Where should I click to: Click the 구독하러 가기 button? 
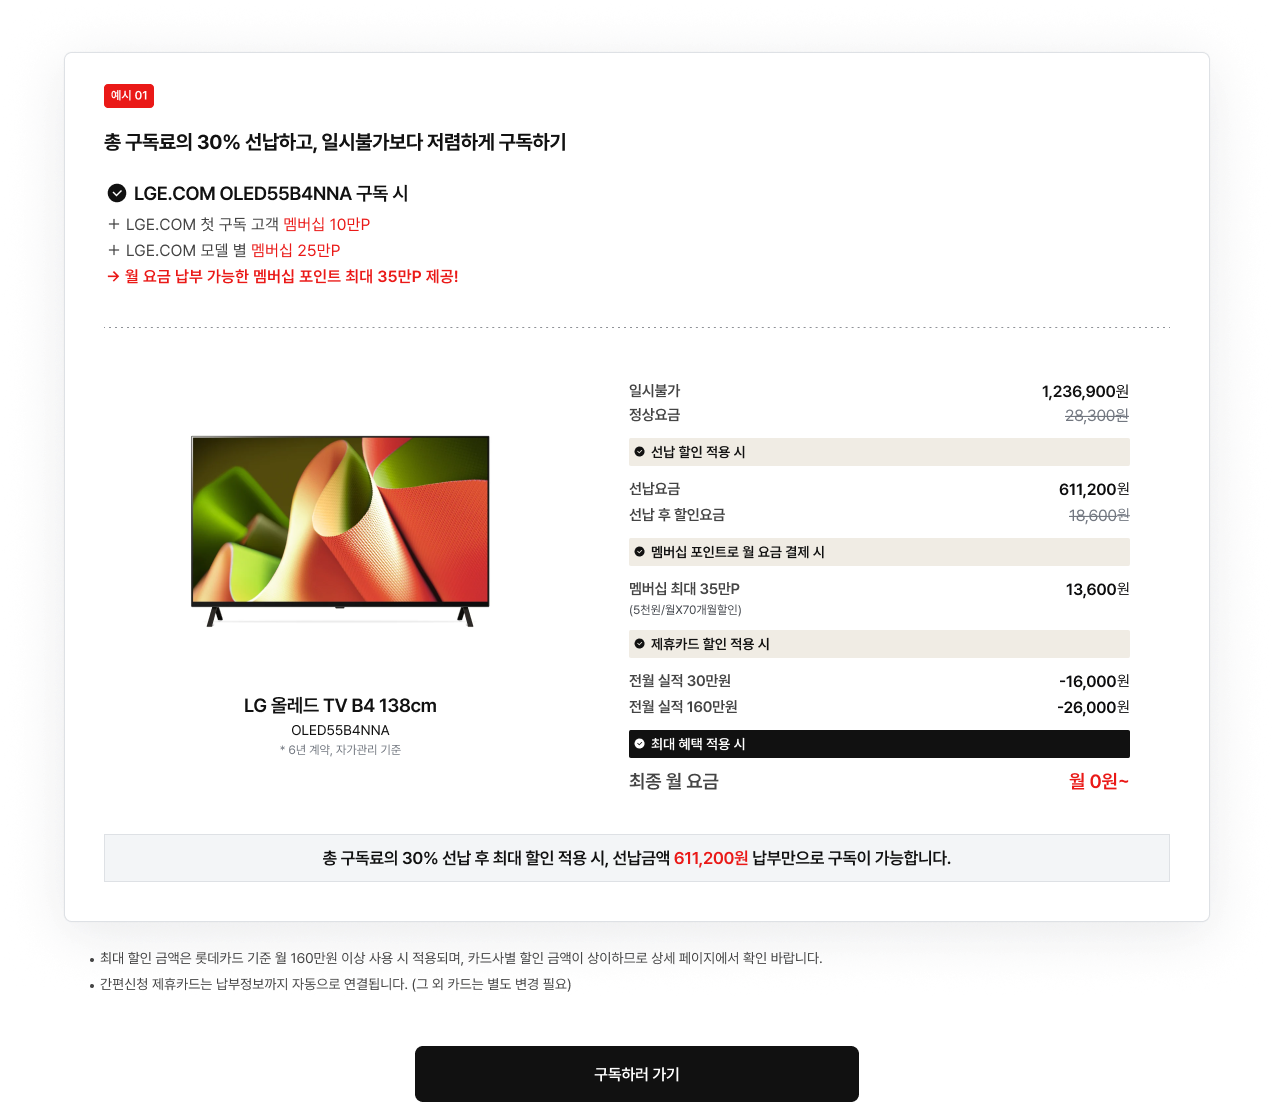[x=637, y=1074]
